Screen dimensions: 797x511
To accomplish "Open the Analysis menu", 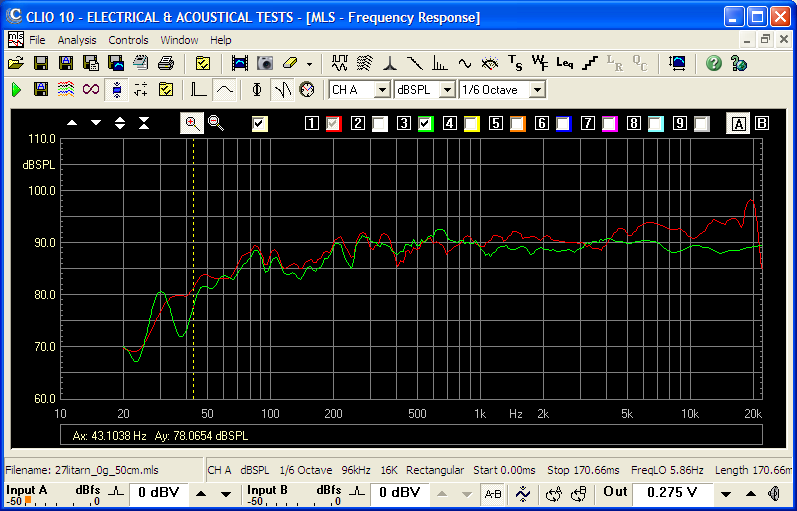I will pos(77,40).
